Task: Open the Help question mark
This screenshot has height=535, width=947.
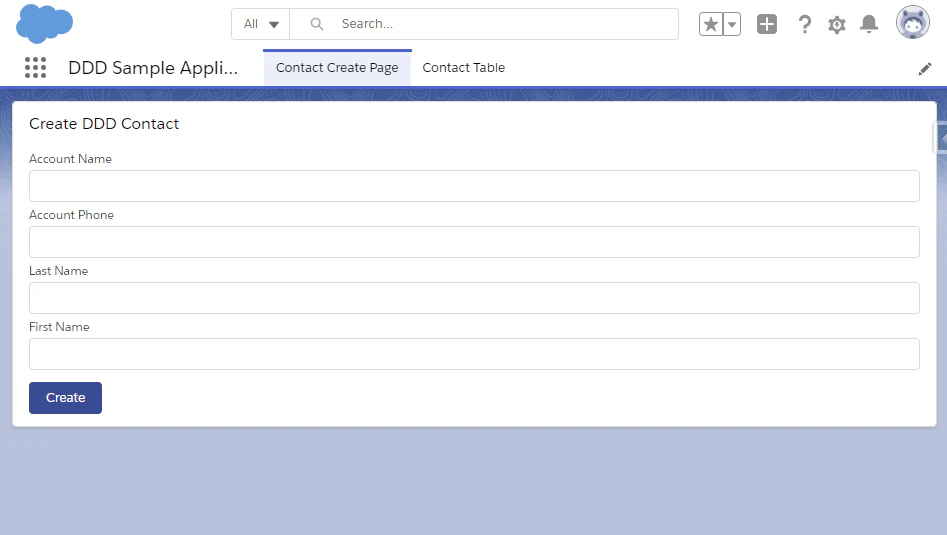Action: point(804,24)
